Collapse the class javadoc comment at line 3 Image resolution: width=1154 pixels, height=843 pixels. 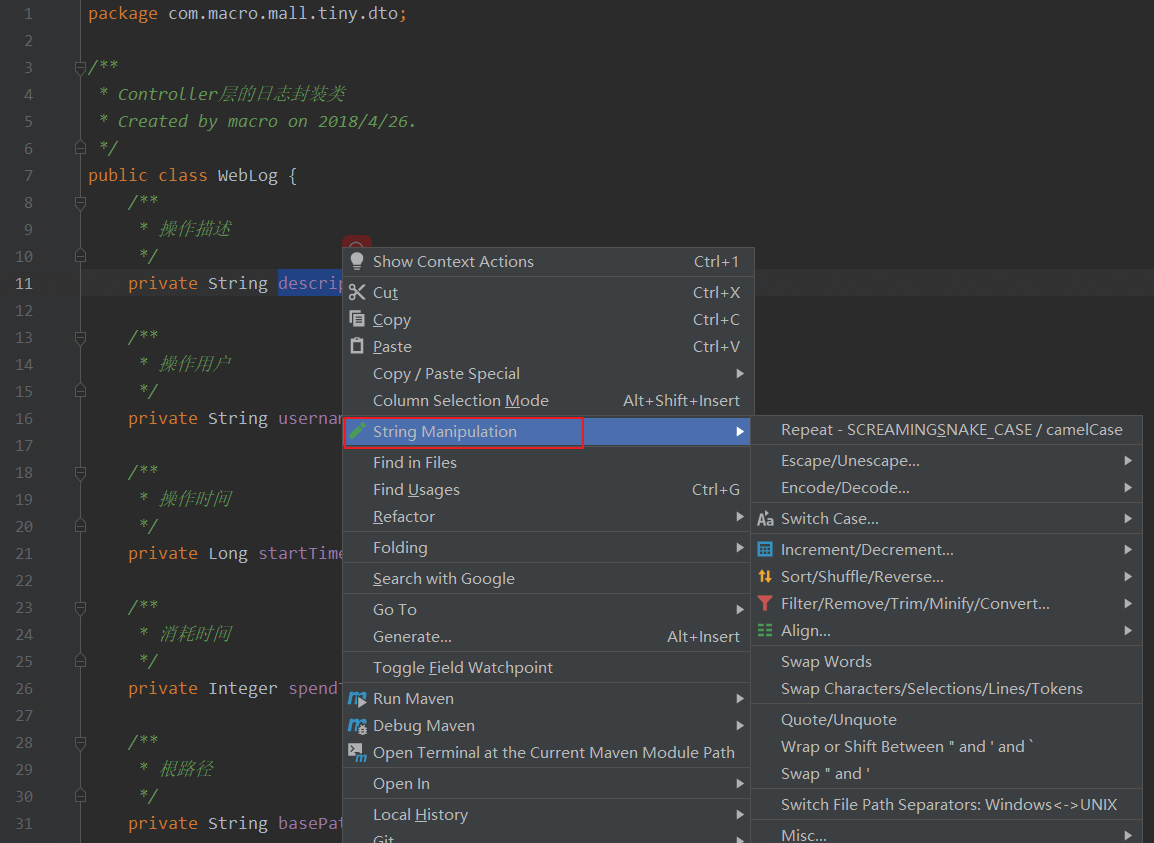tap(80, 68)
